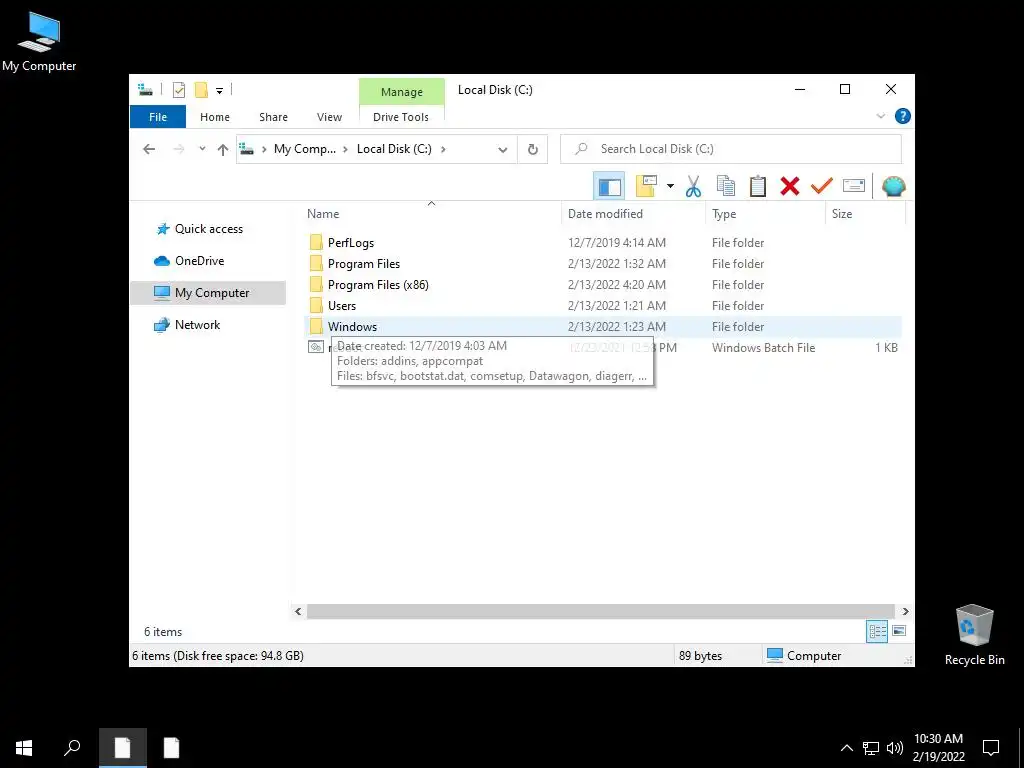The height and width of the screenshot is (768, 1024).
Task: Click the Paste clipboard icon
Action: [758, 186]
